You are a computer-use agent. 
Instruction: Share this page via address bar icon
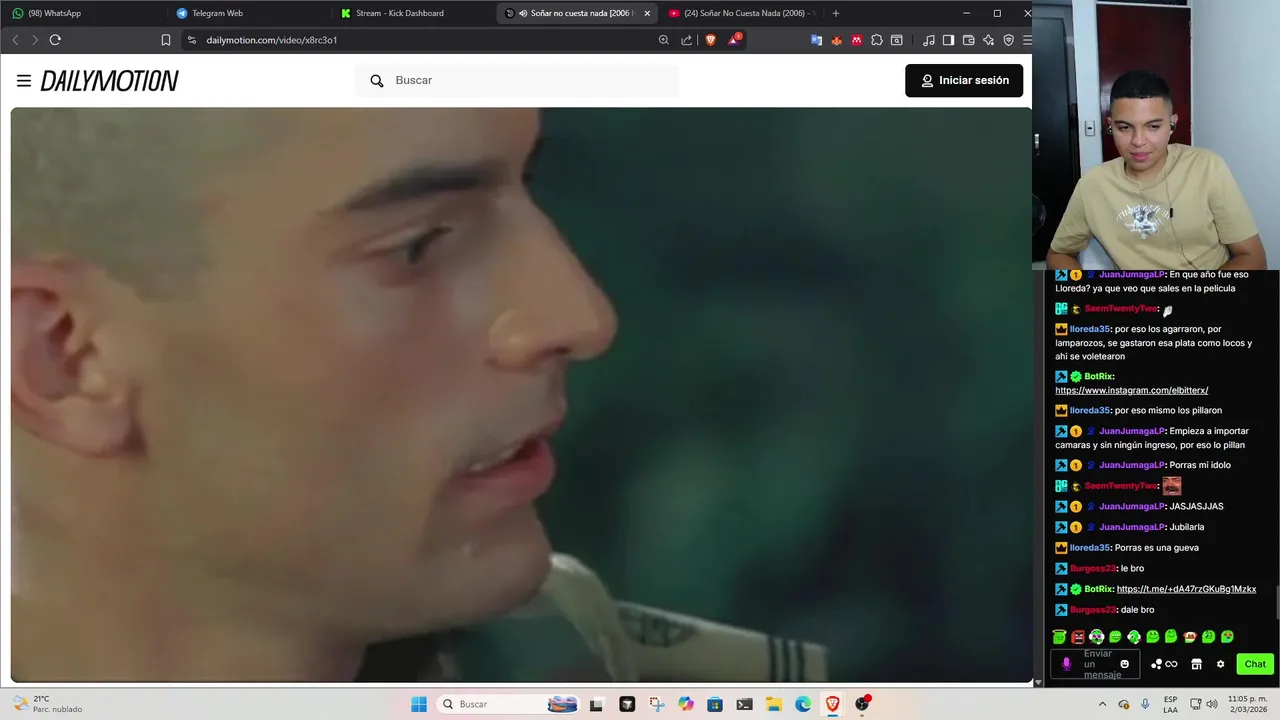(686, 40)
